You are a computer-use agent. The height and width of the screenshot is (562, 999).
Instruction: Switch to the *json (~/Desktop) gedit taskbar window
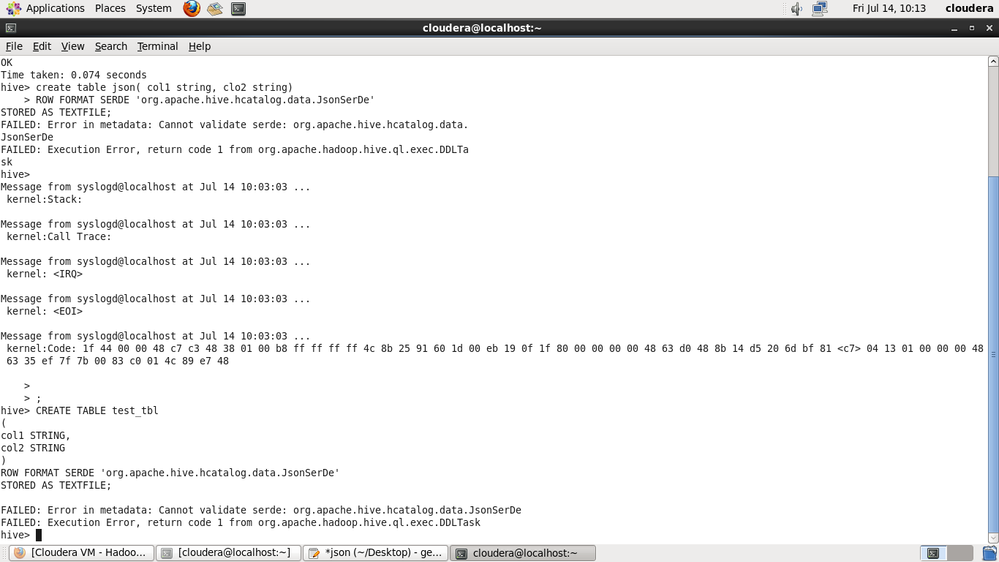(375, 552)
